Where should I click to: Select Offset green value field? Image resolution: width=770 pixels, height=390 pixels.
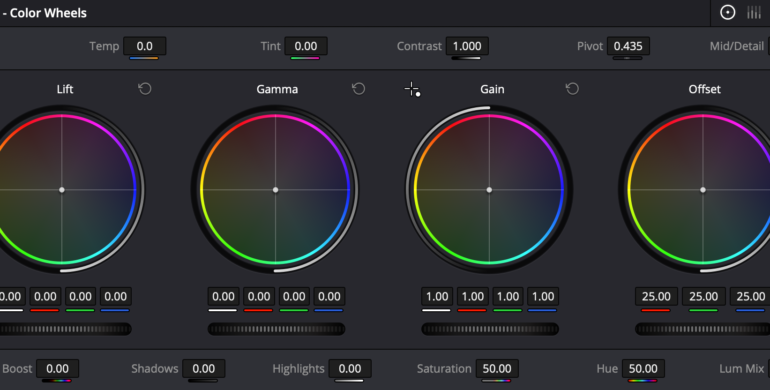[x=703, y=297]
